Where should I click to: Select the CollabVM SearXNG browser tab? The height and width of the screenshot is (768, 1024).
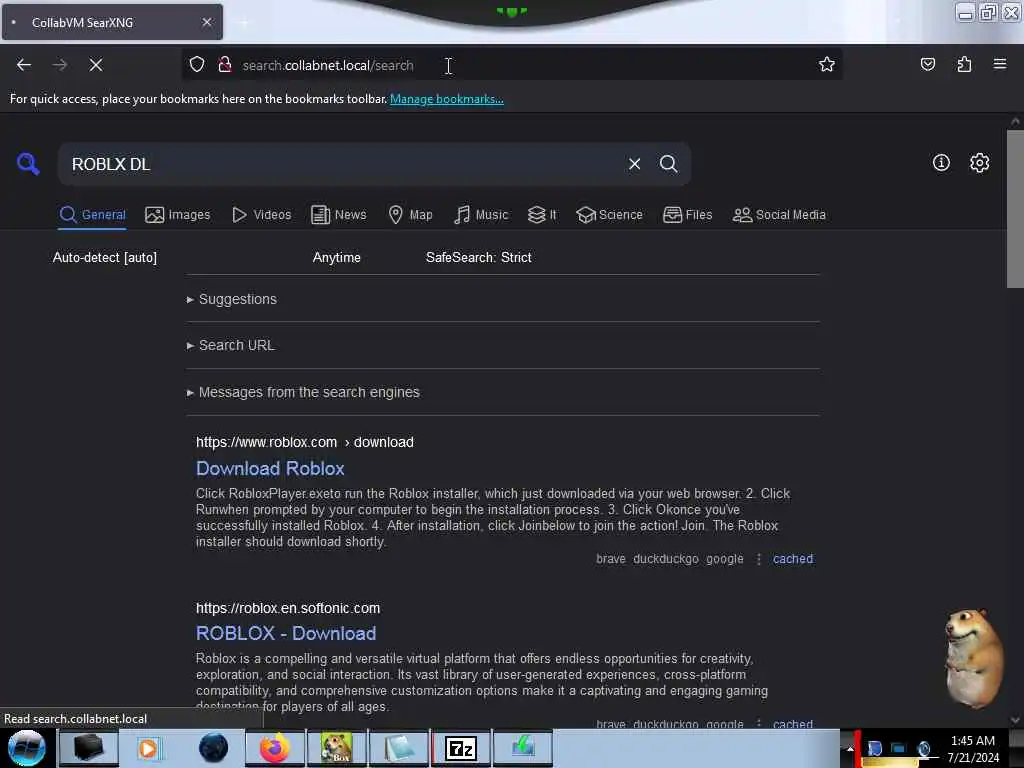point(112,22)
